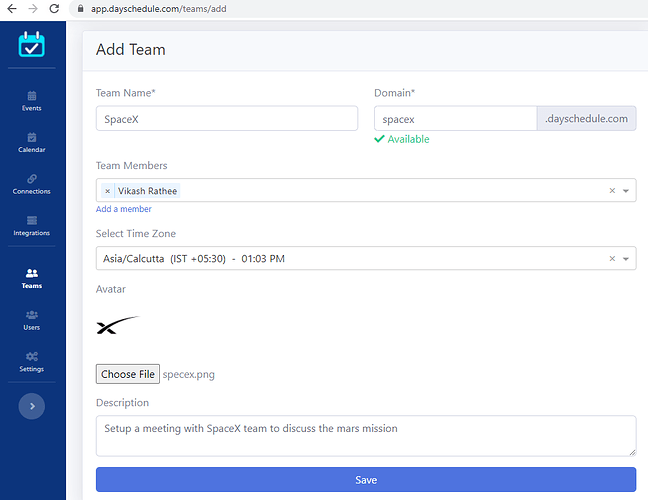Expand the Team Members dropdown arrow
The image size is (648, 500).
626,191
